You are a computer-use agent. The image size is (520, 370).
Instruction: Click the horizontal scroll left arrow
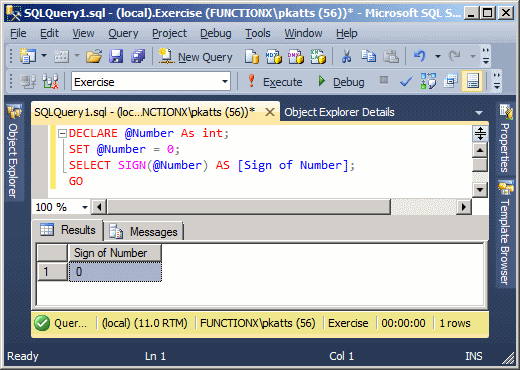coord(99,207)
